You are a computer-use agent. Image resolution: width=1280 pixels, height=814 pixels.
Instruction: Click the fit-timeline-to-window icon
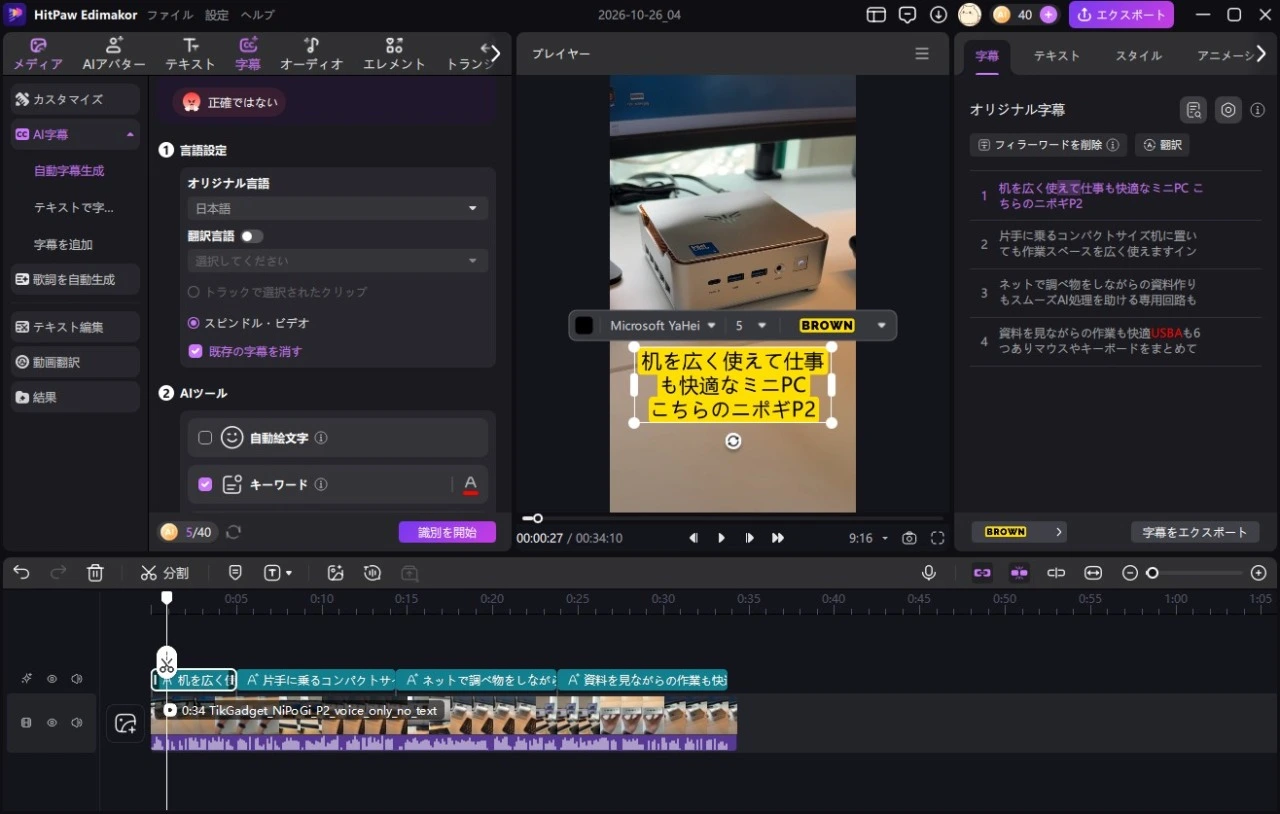click(1093, 573)
